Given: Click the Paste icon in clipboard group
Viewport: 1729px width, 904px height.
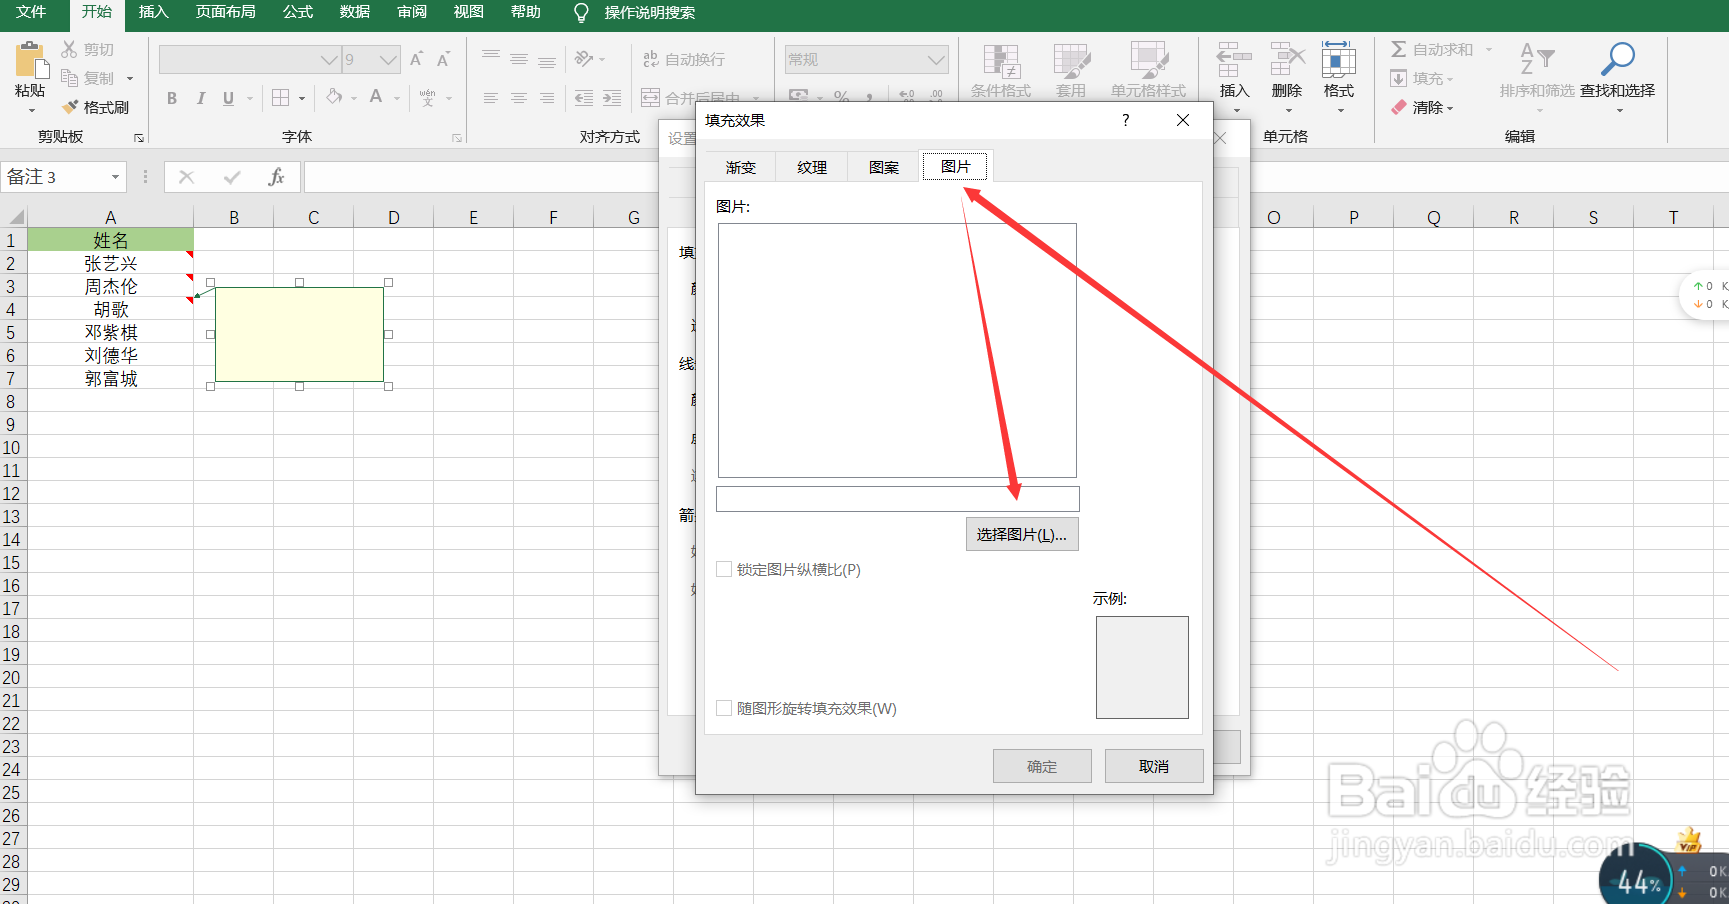Looking at the screenshot, I should [31, 61].
